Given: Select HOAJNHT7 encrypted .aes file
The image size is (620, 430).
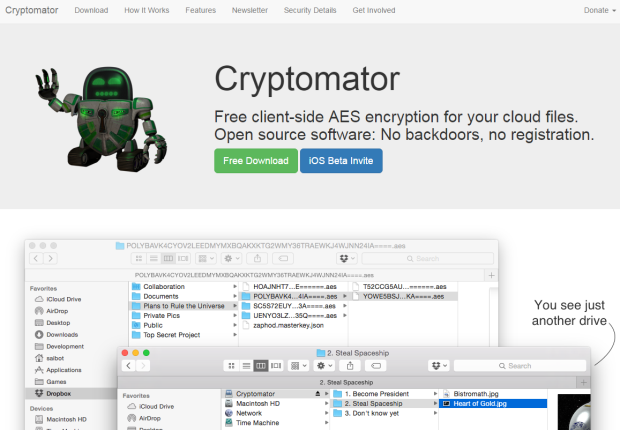Looking at the screenshot, I should pos(294,286).
